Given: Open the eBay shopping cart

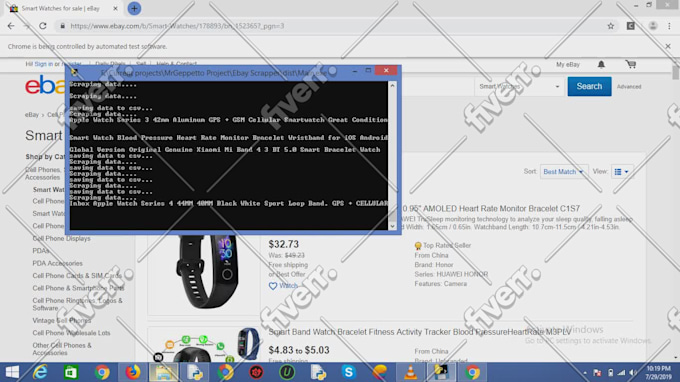Looking at the screenshot, I should coord(631,65).
